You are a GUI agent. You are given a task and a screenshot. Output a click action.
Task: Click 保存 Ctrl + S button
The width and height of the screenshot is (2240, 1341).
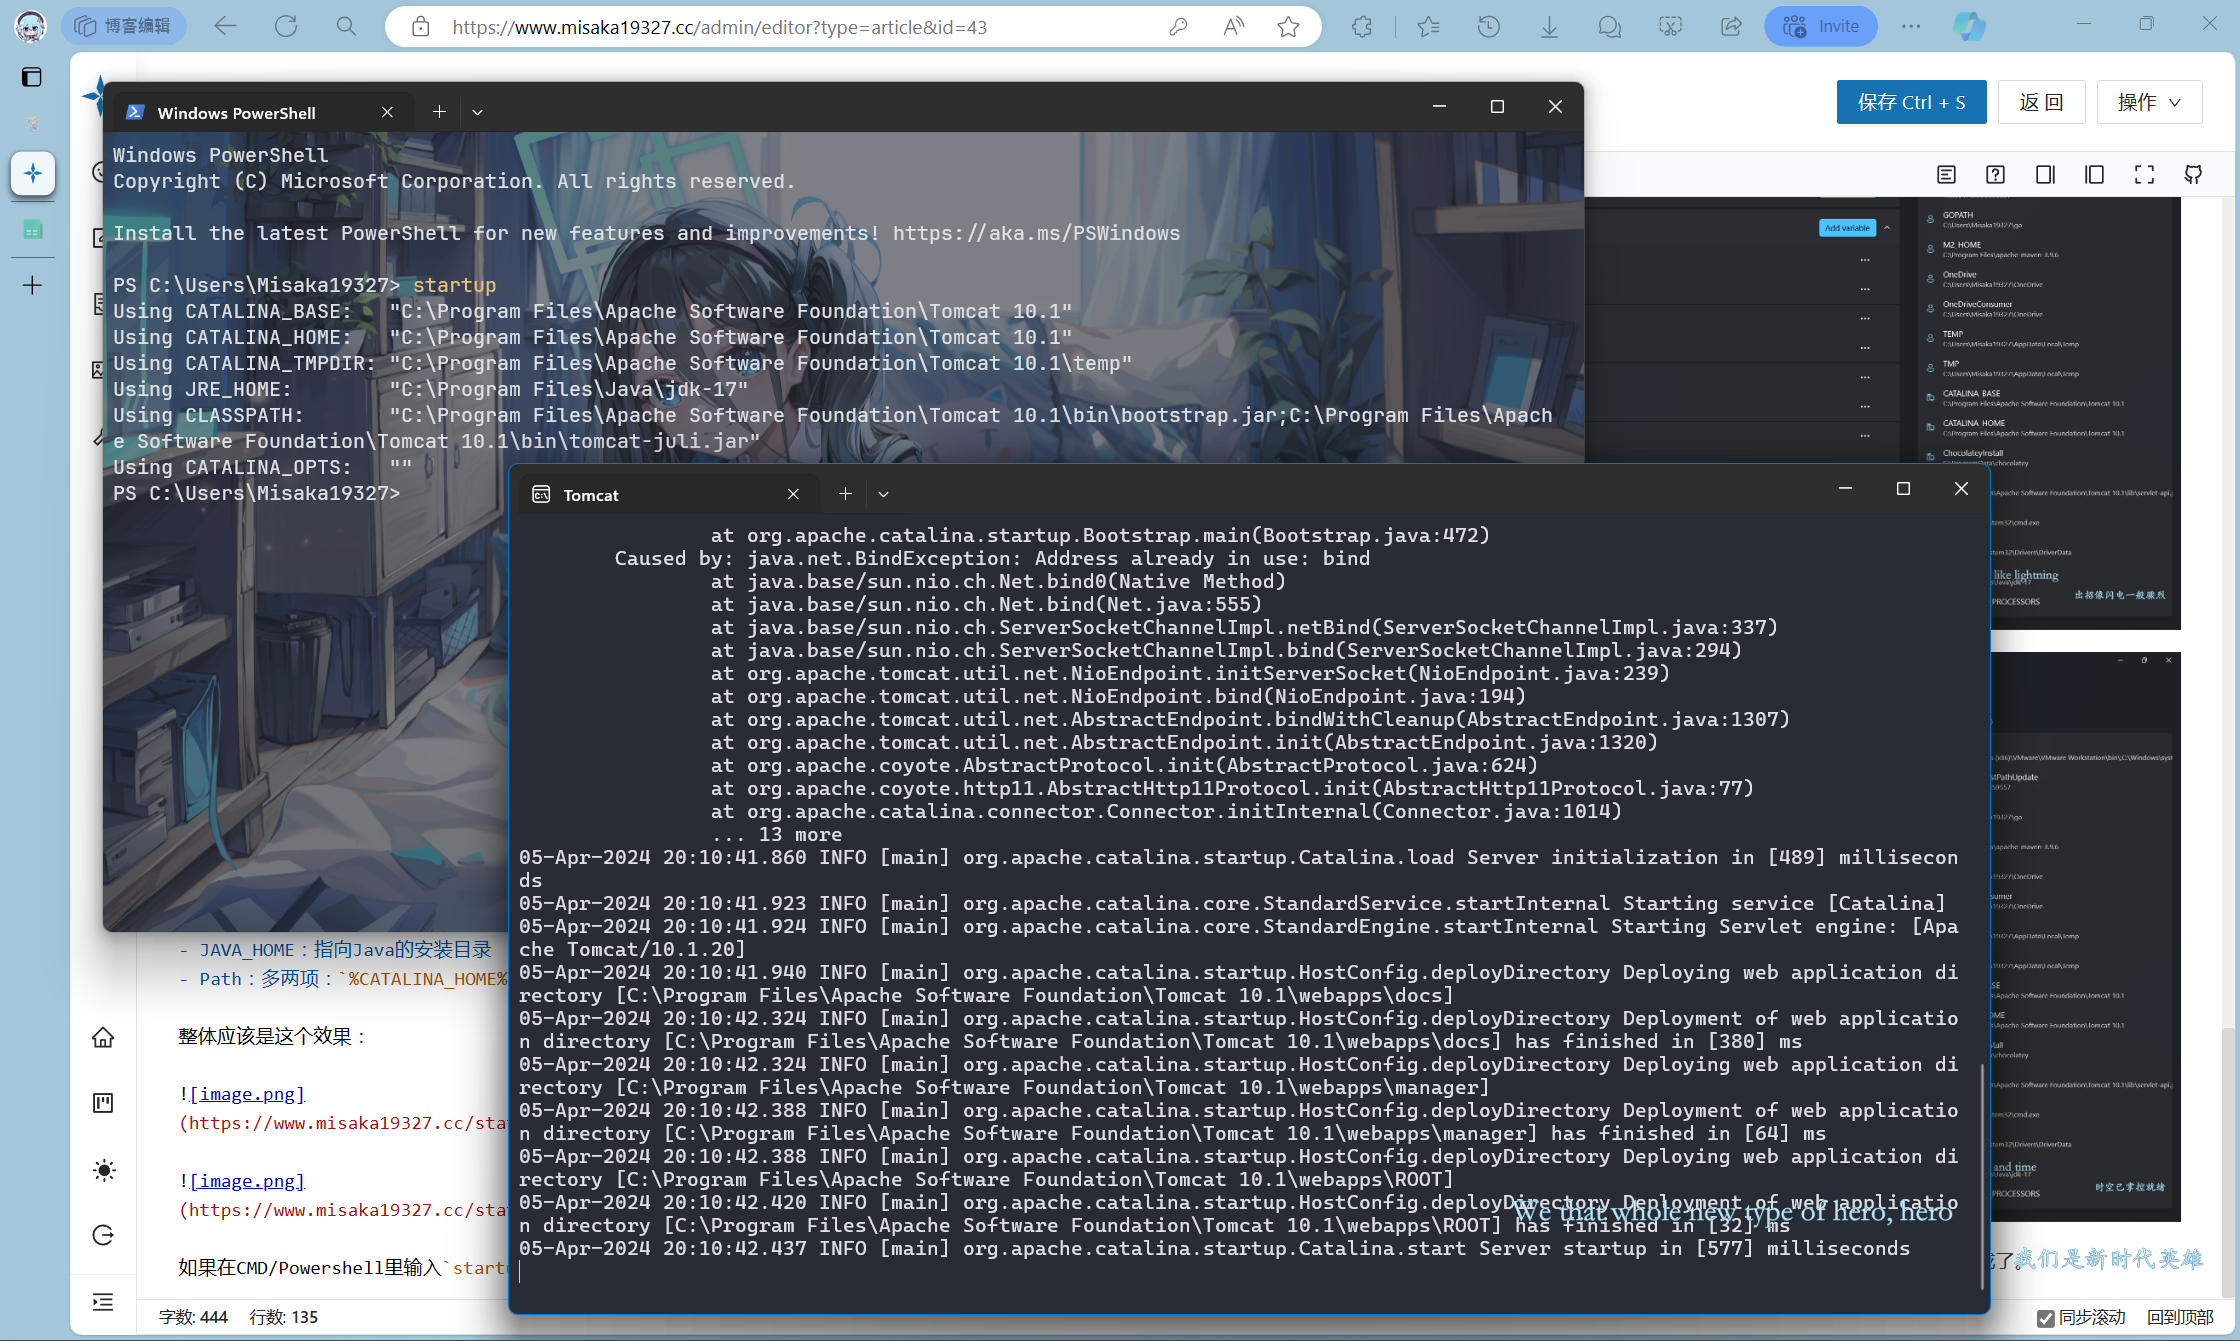point(1911,102)
